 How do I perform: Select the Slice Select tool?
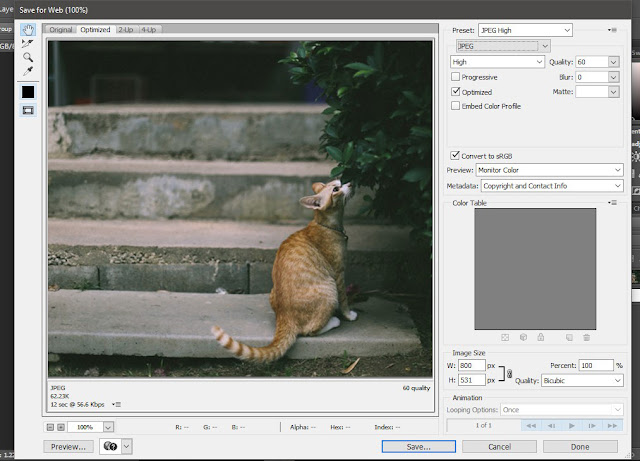(28, 43)
